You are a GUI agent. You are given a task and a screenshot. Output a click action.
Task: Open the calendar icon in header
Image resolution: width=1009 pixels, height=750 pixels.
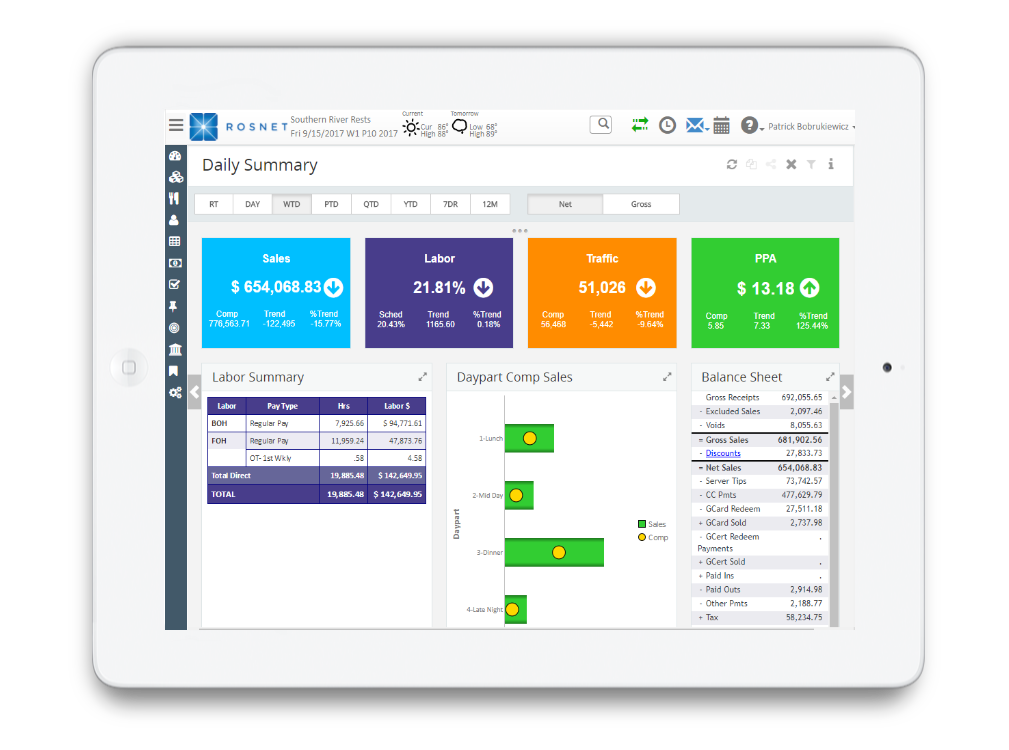point(721,125)
